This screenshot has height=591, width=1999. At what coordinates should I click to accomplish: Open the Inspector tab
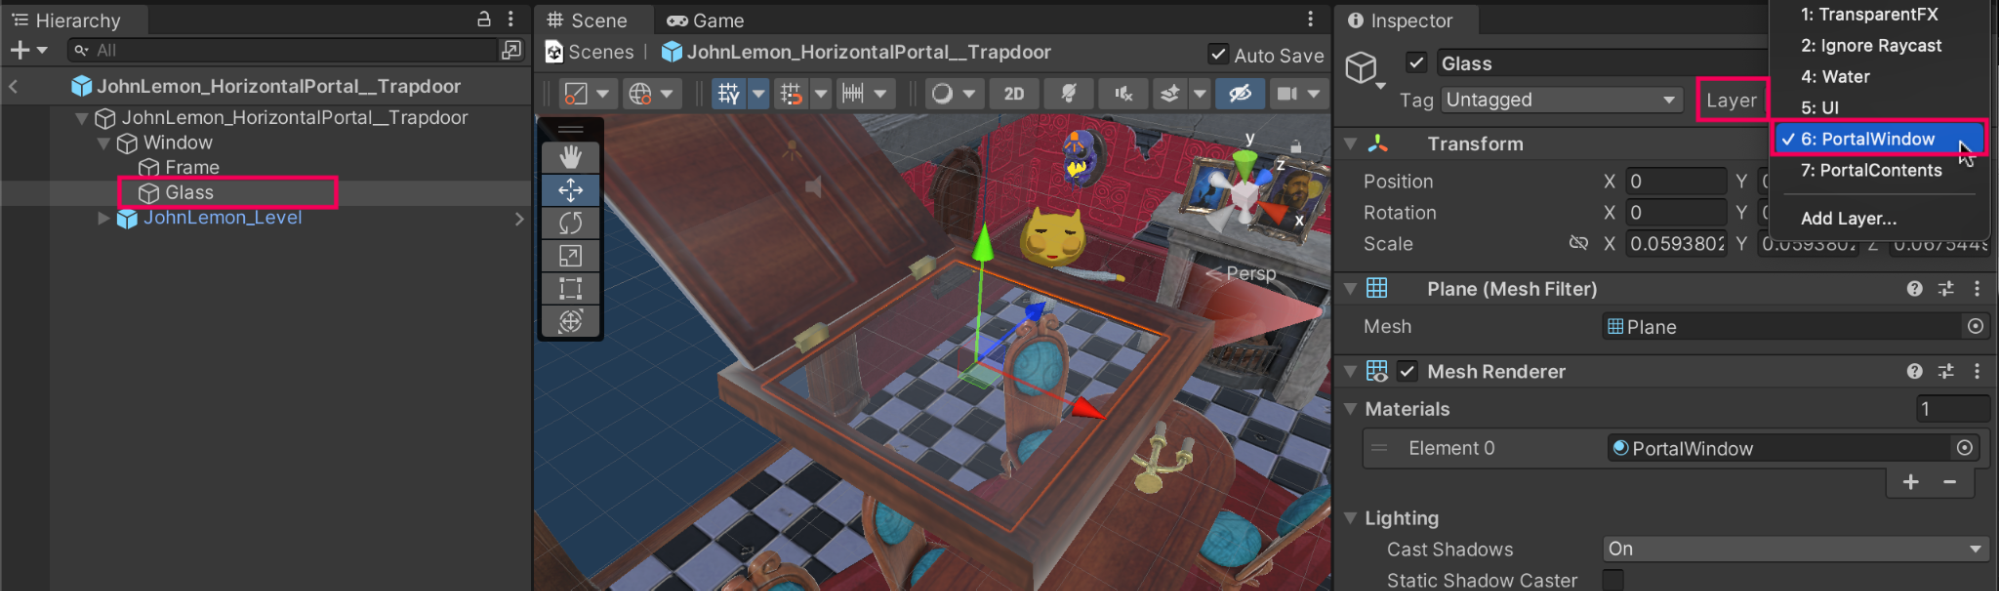pyautogui.click(x=1400, y=20)
